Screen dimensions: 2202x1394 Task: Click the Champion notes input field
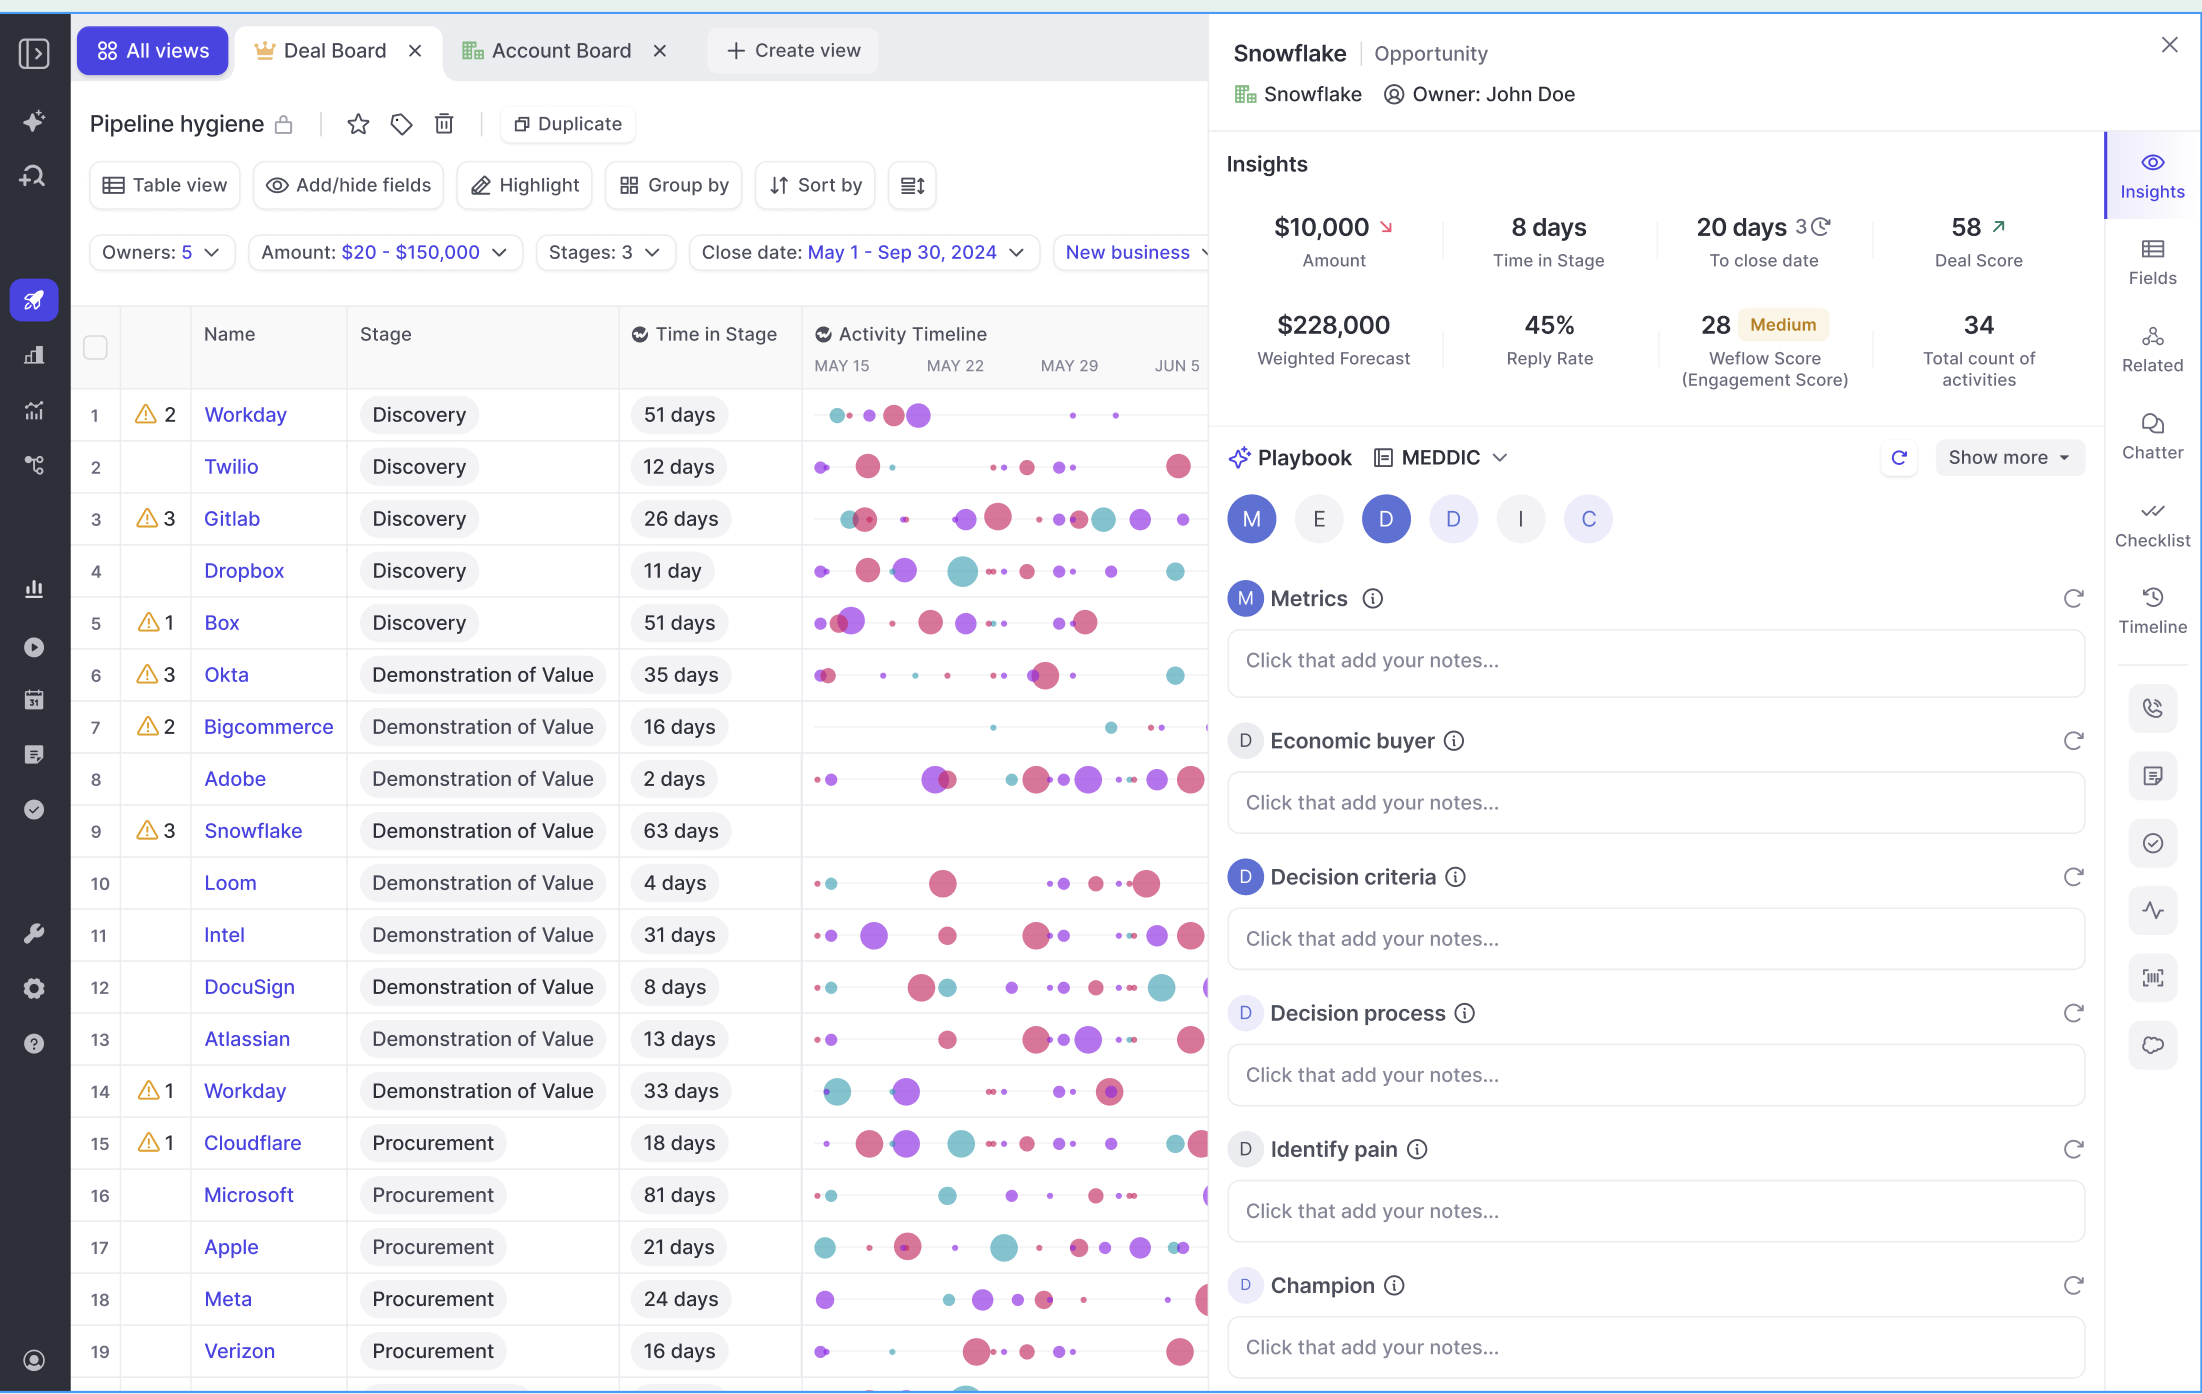pos(1656,1347)
